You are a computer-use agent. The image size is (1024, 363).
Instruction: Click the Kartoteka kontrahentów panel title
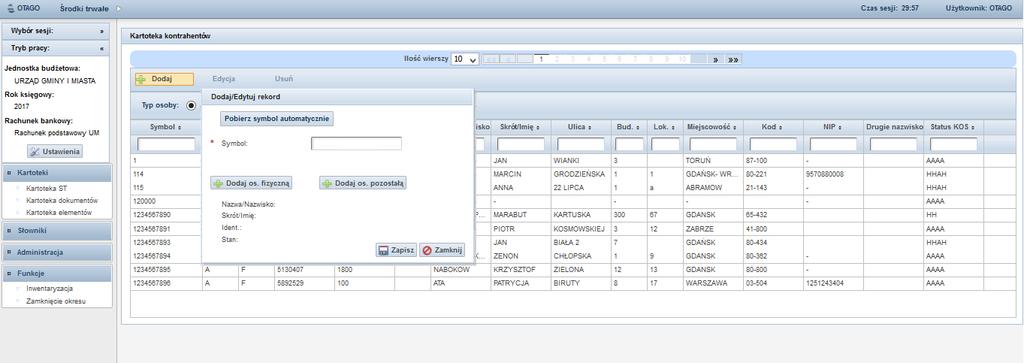point(169,37)
